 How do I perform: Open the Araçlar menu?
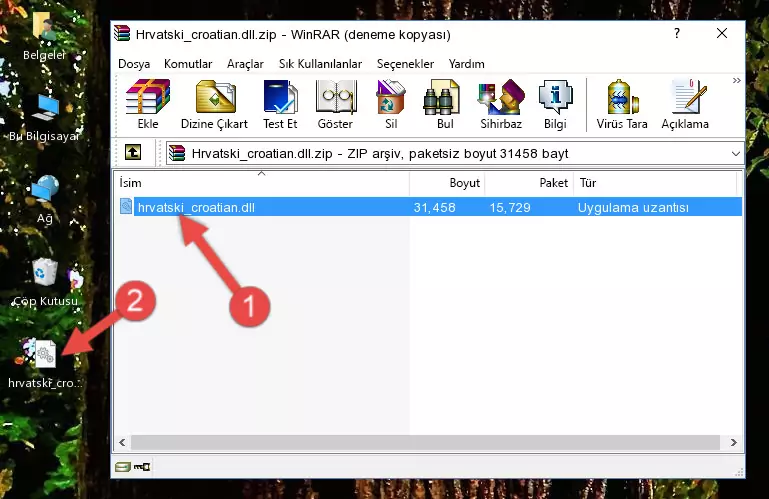(x=245, y=64)
